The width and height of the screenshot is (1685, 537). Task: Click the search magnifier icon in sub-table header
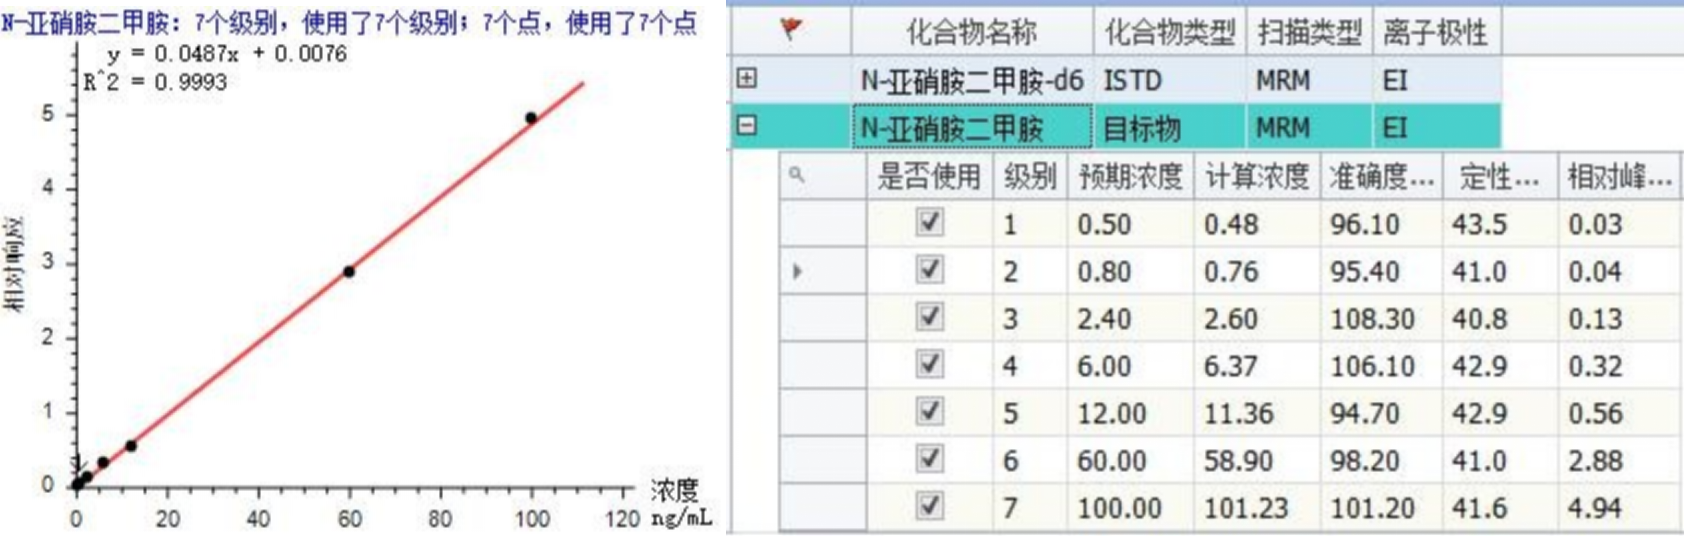pyautogui.click(x=797, y=175)
